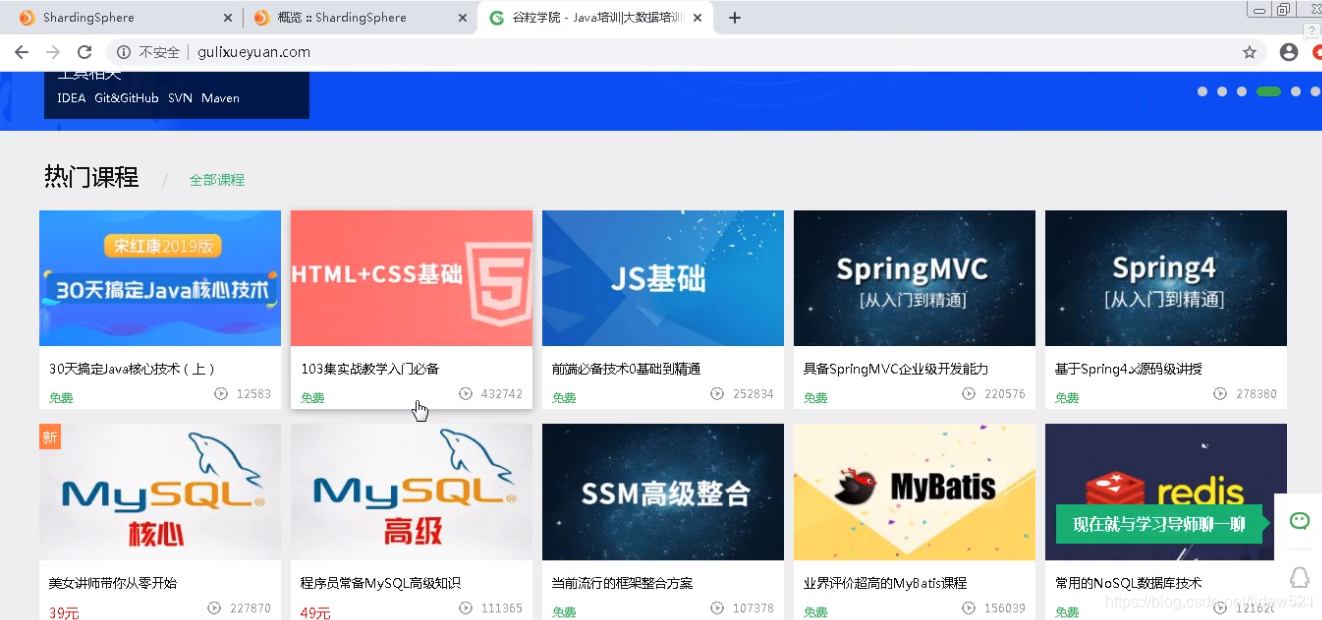Click course title 美女讲师带你从零开始
Screen dimensions: 1322x620
(x=113, y=583)
